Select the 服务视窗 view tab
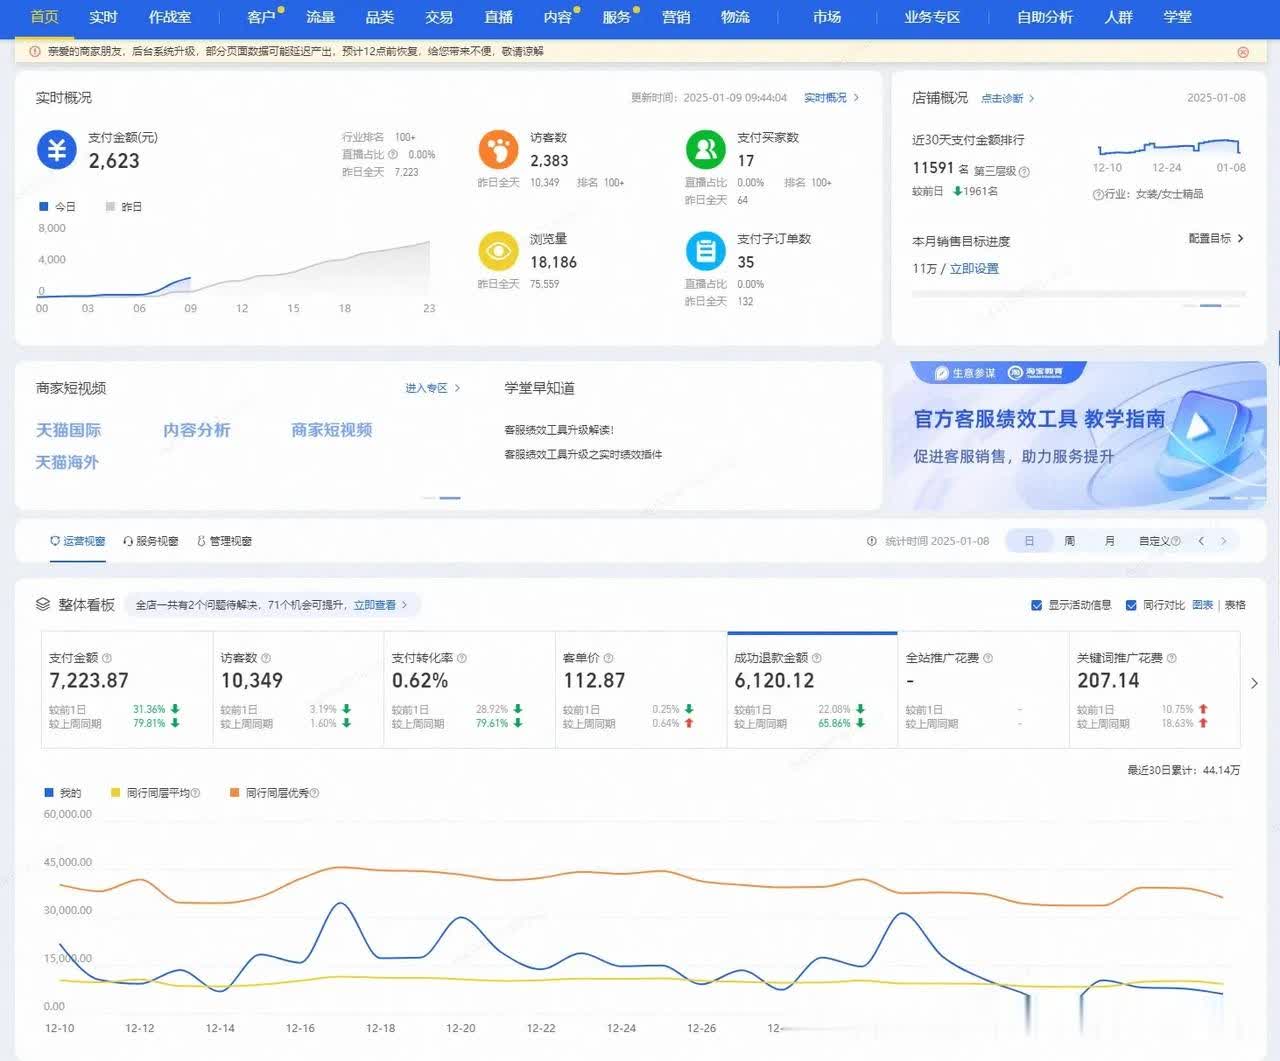This screenshot has height=1061, width=1280. (x=150, y=541)
